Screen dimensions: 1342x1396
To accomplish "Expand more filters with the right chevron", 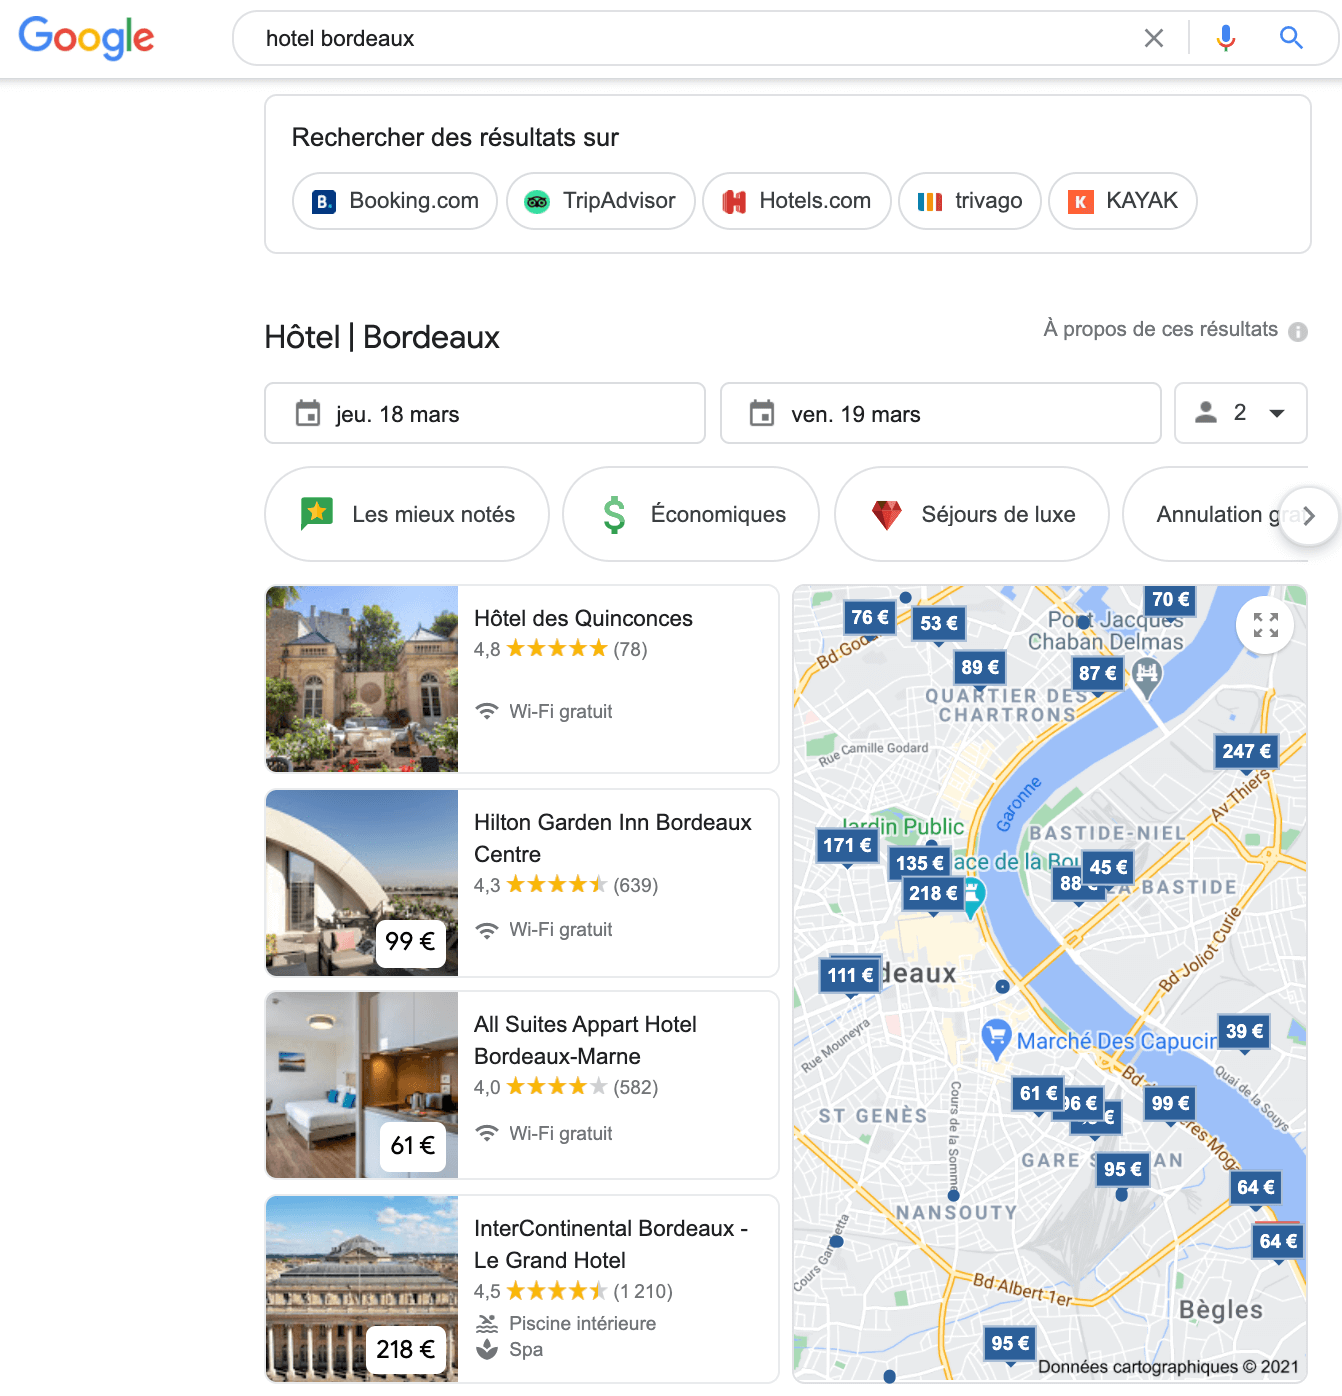I will pos(1310,515).
